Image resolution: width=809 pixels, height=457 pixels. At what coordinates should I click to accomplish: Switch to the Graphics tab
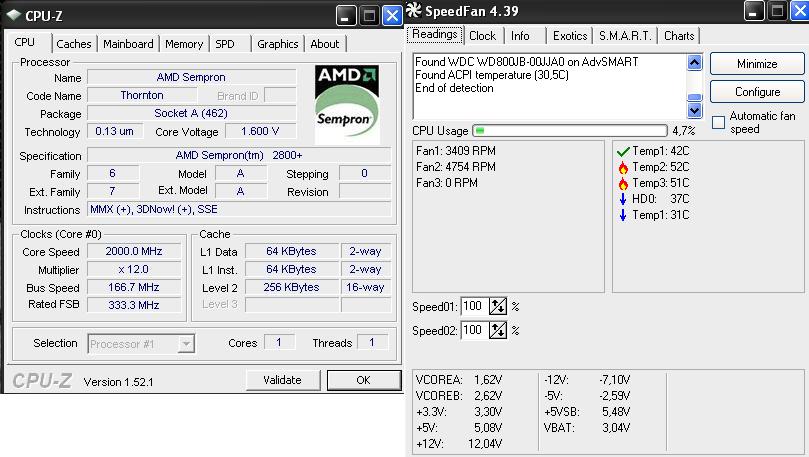coord(278,44)
